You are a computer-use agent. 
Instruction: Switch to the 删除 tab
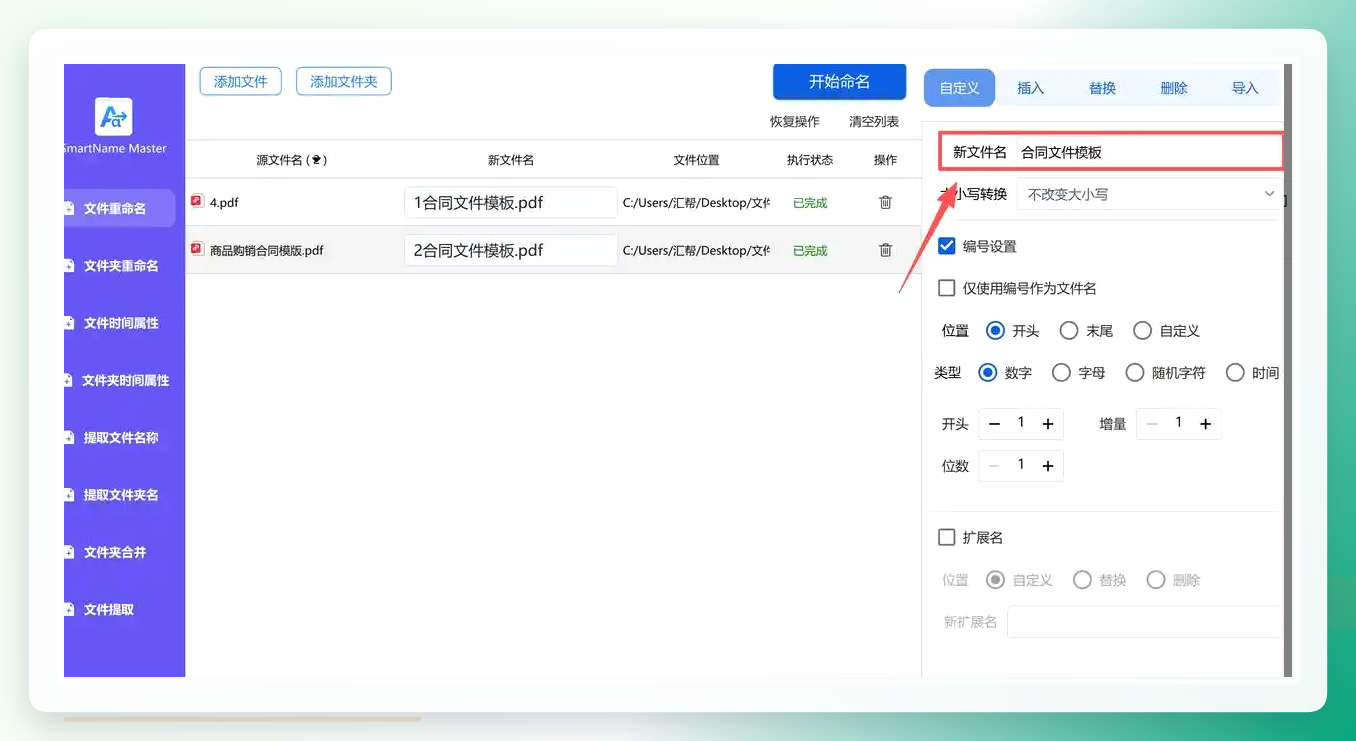[x=1174, y=88]
